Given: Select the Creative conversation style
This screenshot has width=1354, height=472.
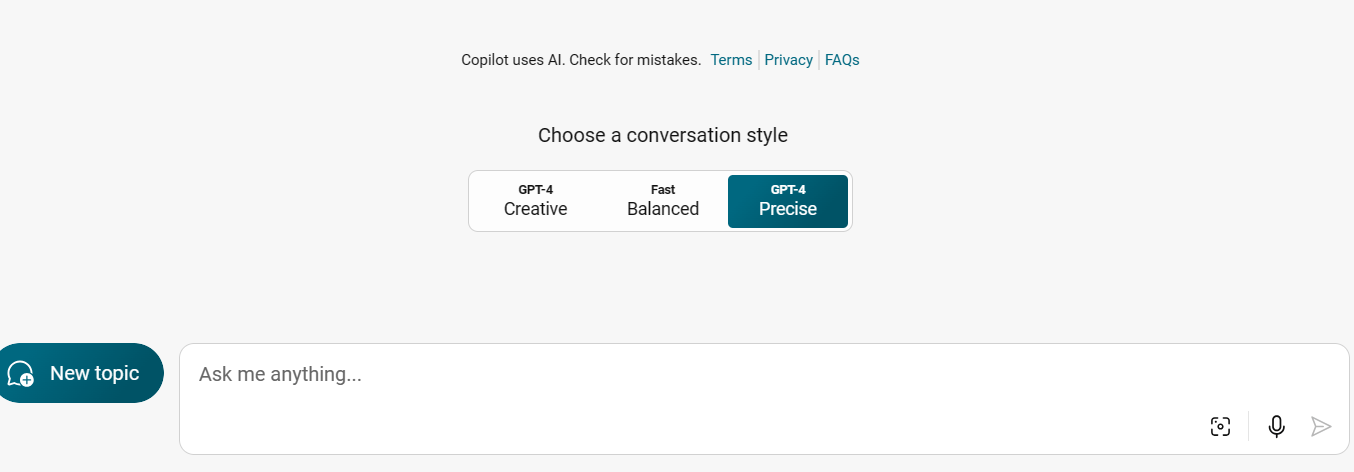Looking at the screenshot, I should coord(535,201).
